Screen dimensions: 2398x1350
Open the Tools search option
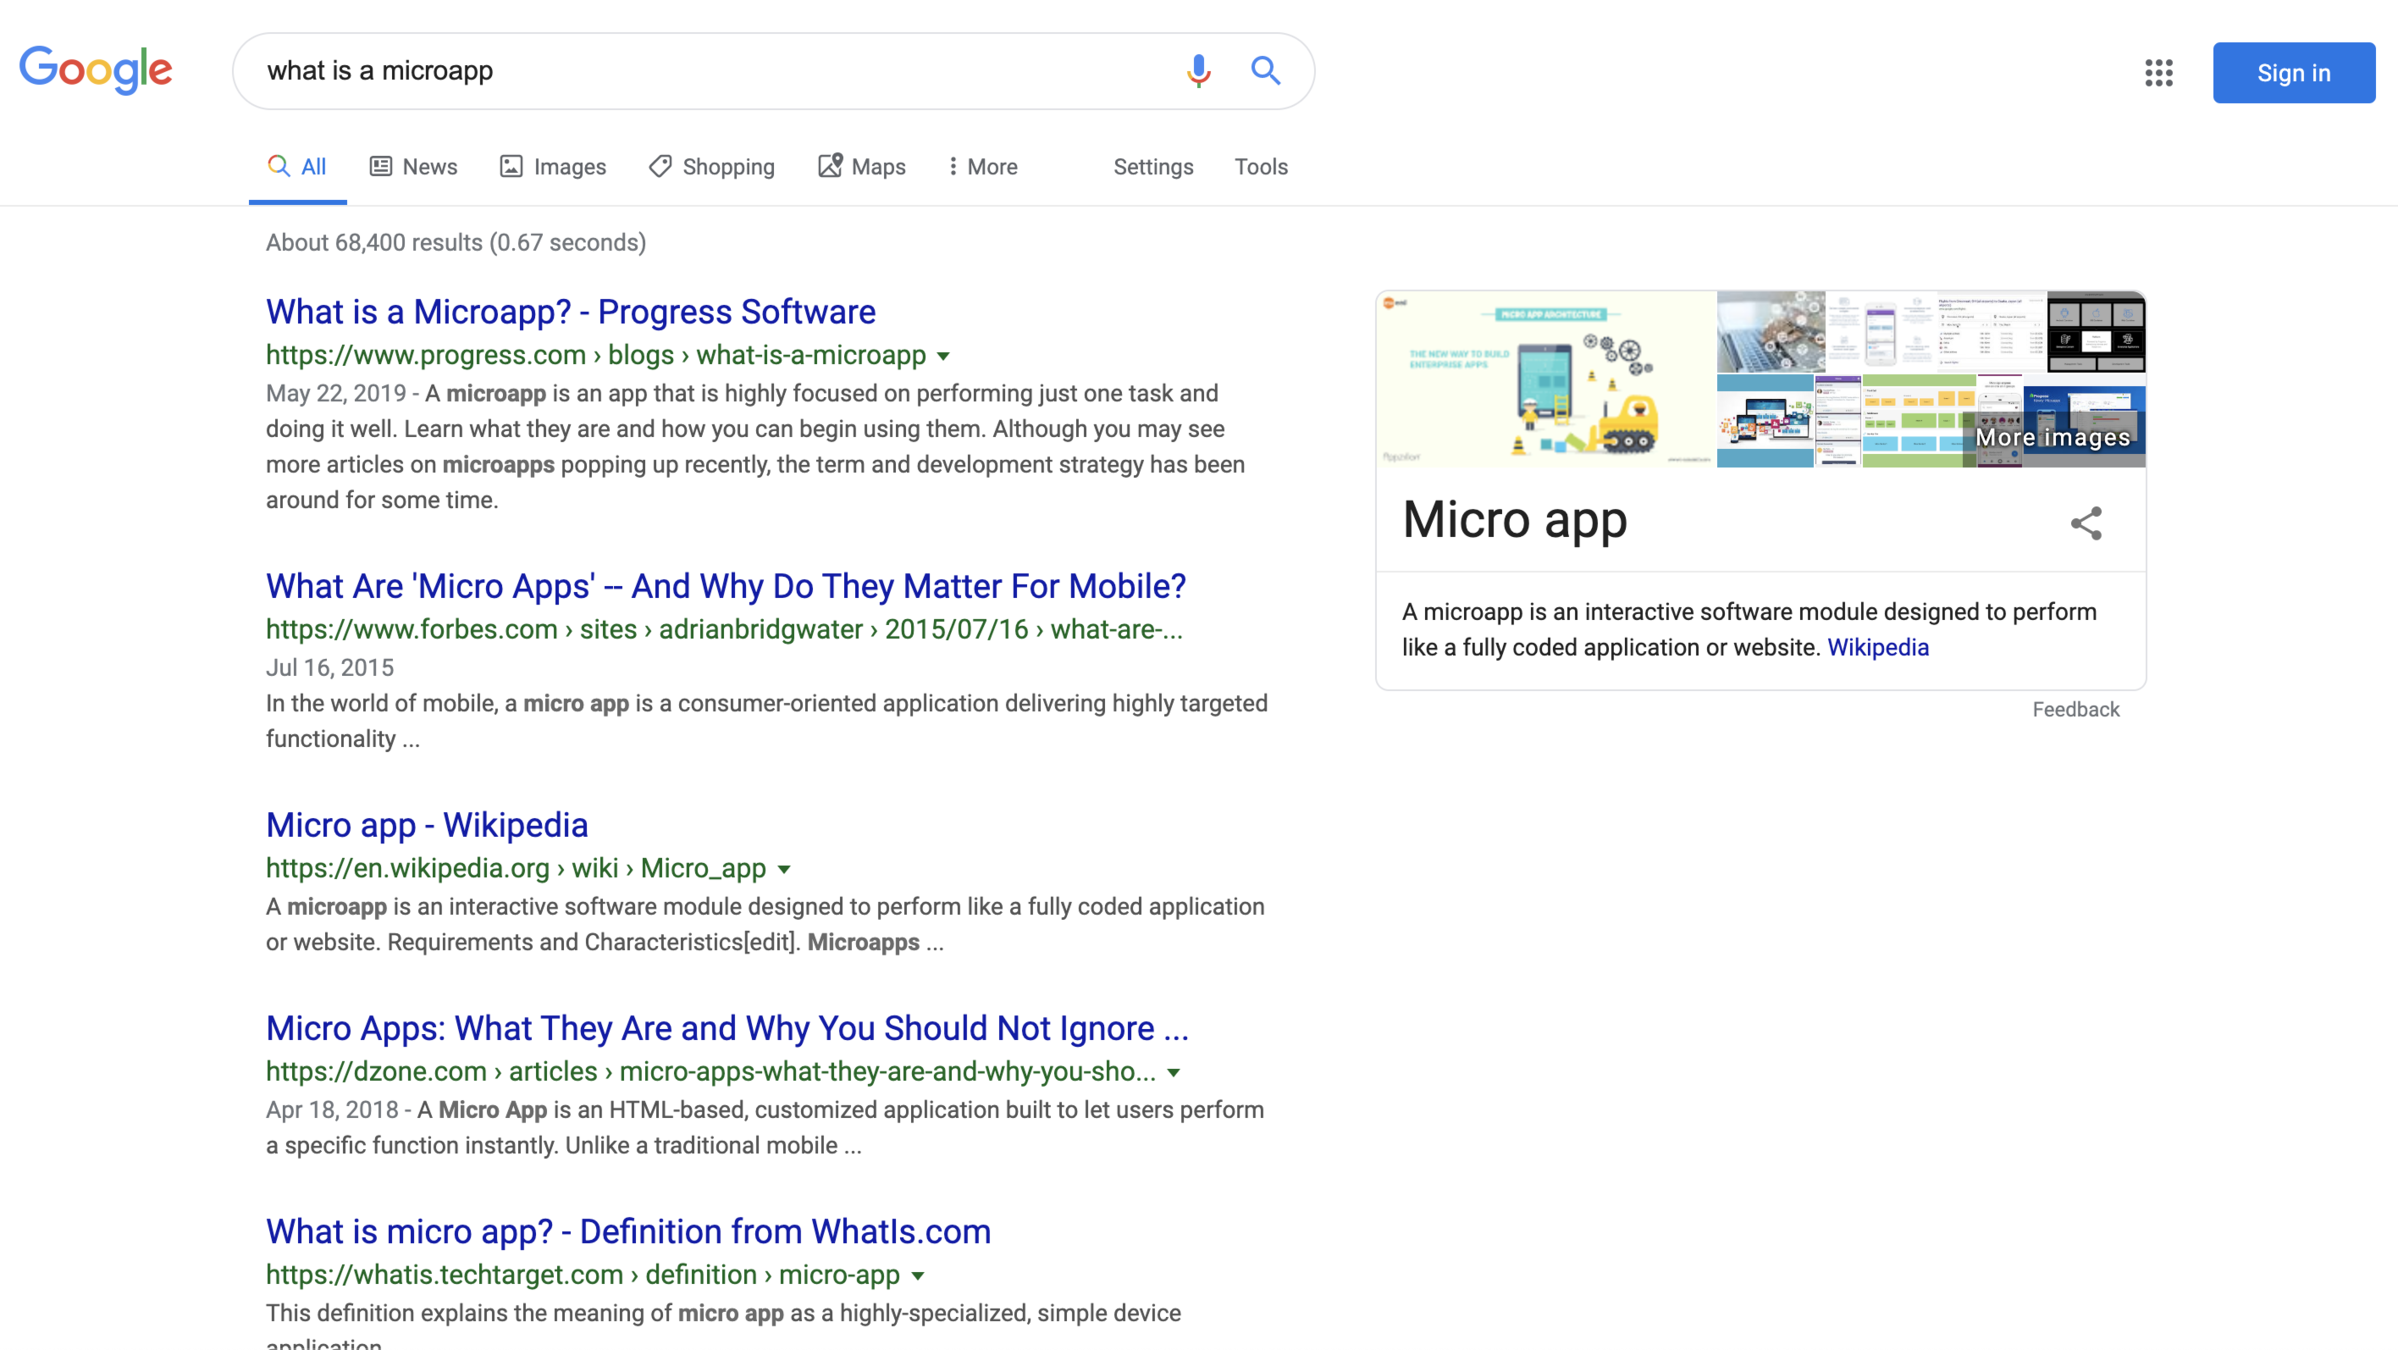coord(1260,167)
